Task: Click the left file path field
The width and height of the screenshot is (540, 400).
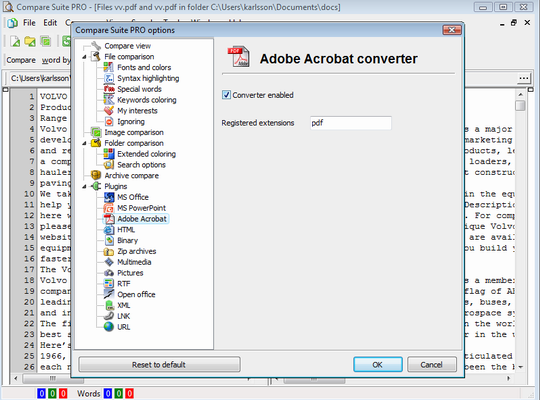Action: [40, 79]
